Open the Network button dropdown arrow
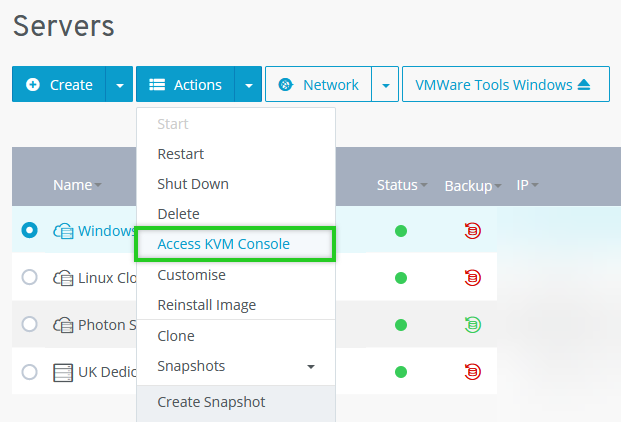This screenshot has height=422, width=621. [385, 85]
